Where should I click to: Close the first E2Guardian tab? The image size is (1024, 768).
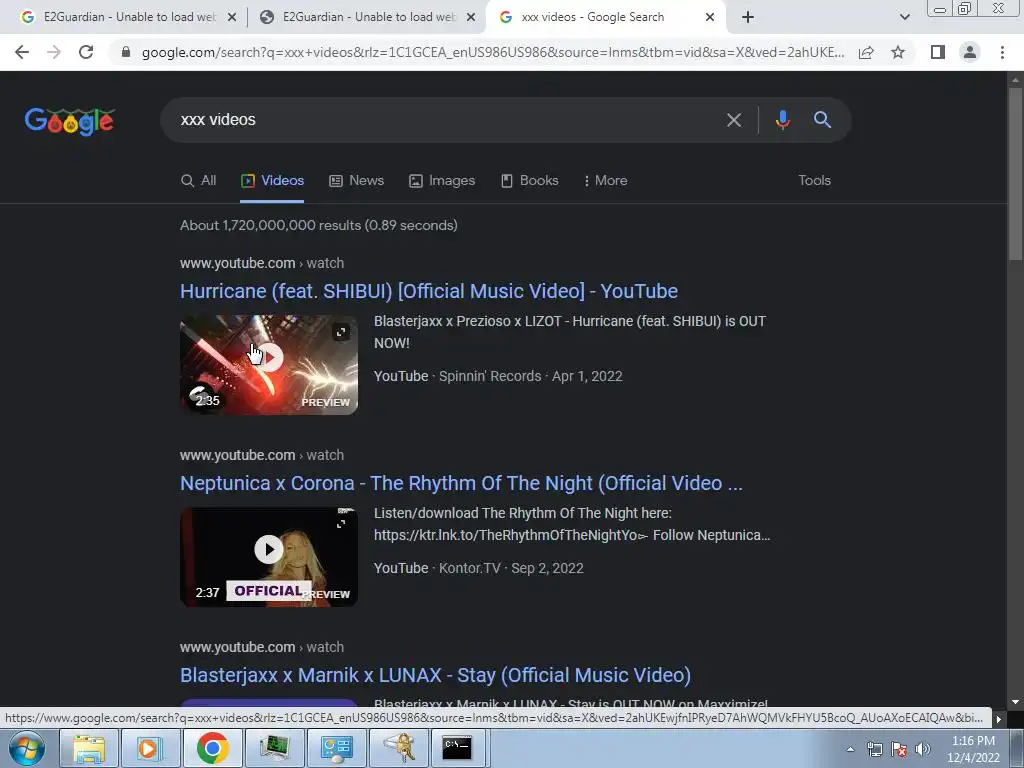(231, 17)
